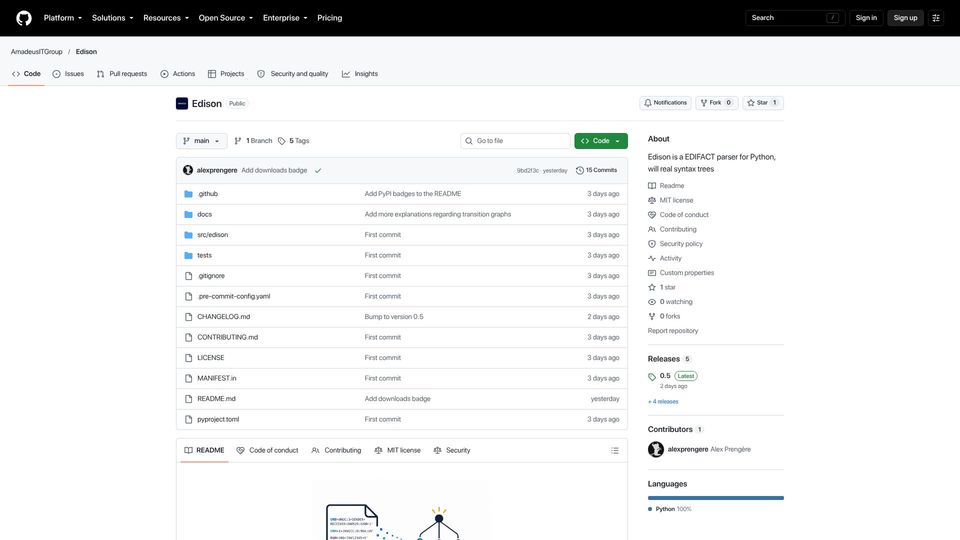Click the alexprengere avatar in commit bar
The width and height of the screenshot is (960, 540).
point(188,170)
